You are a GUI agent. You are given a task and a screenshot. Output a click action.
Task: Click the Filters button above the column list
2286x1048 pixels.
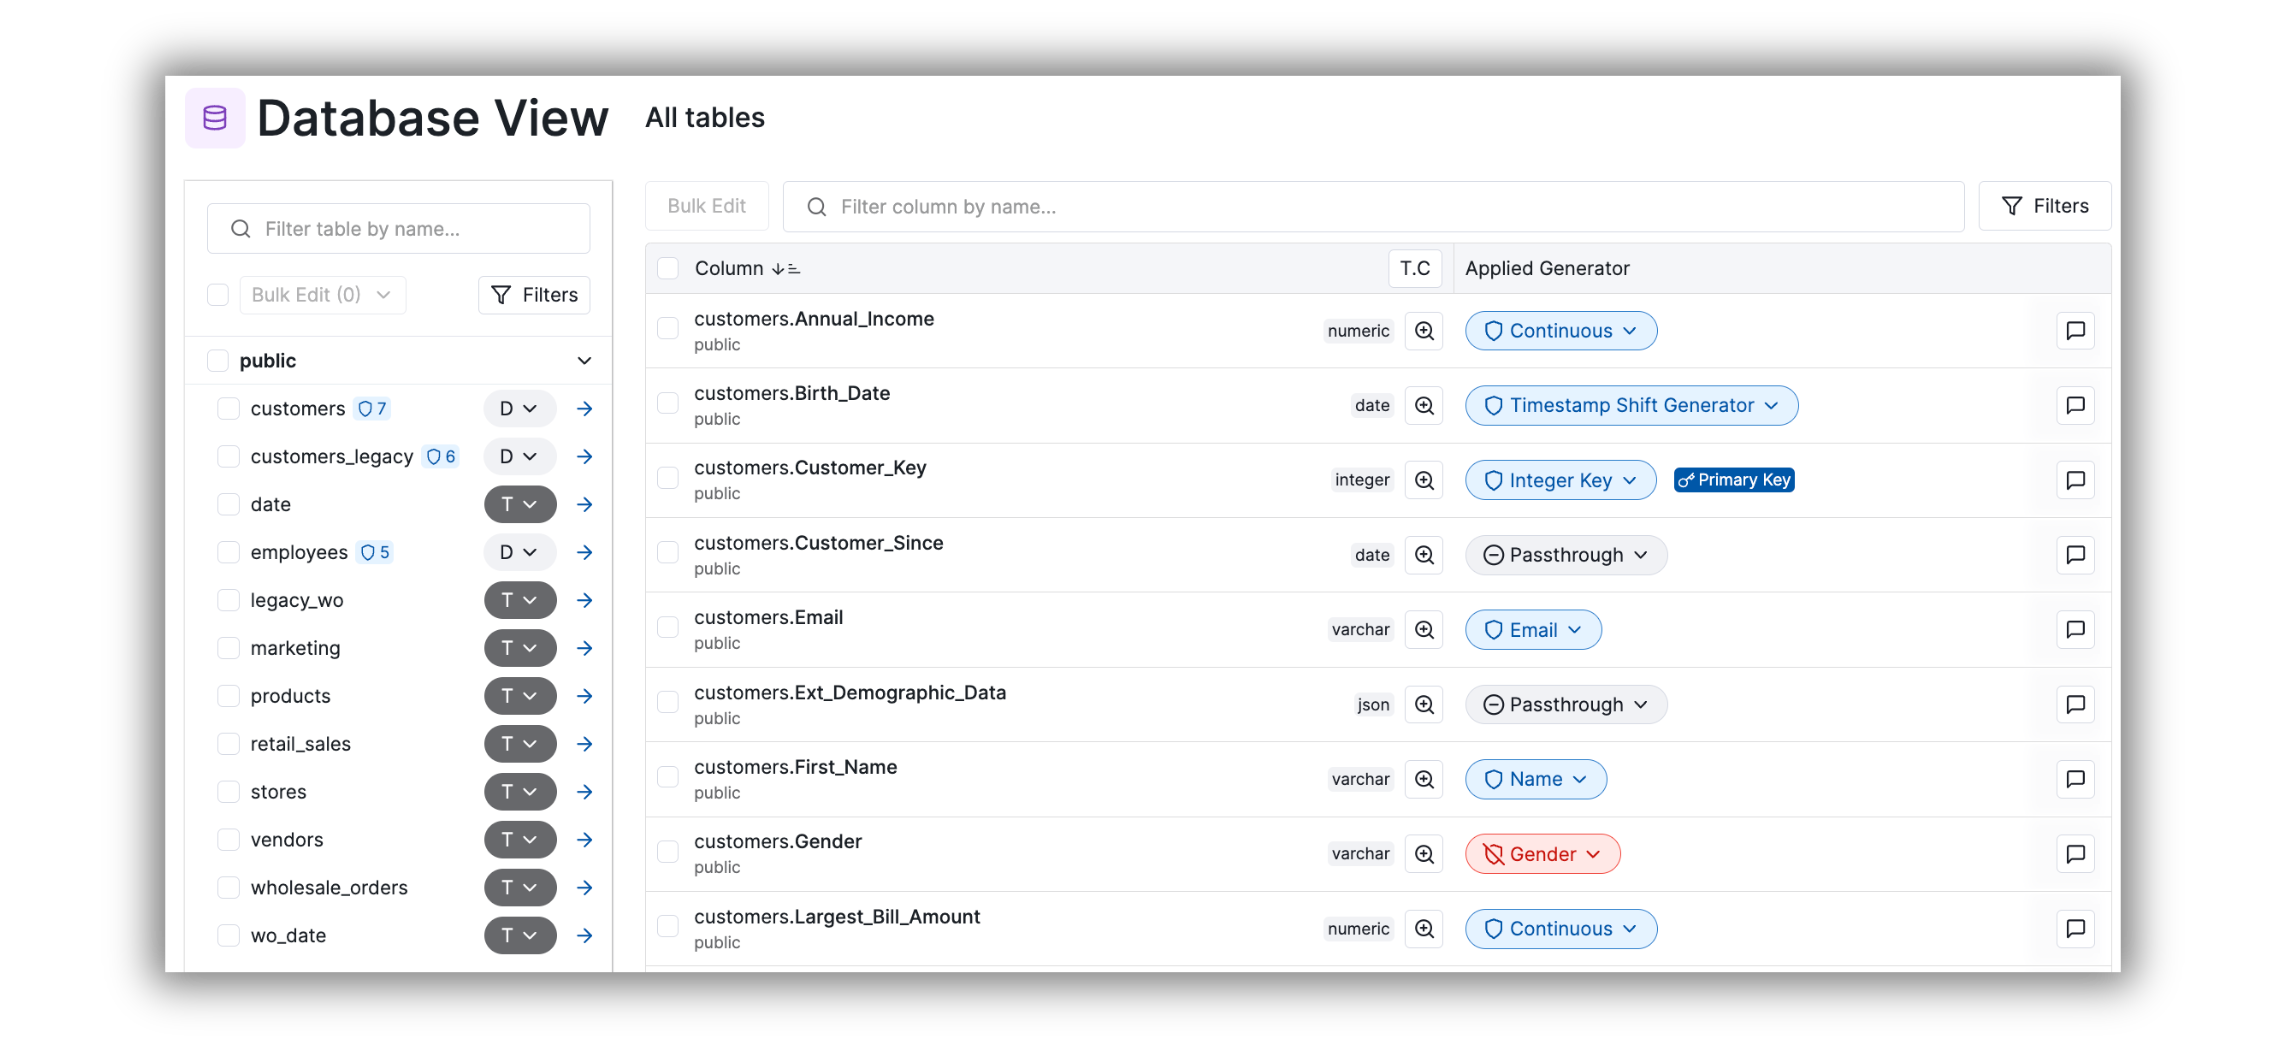[2044, 206]
